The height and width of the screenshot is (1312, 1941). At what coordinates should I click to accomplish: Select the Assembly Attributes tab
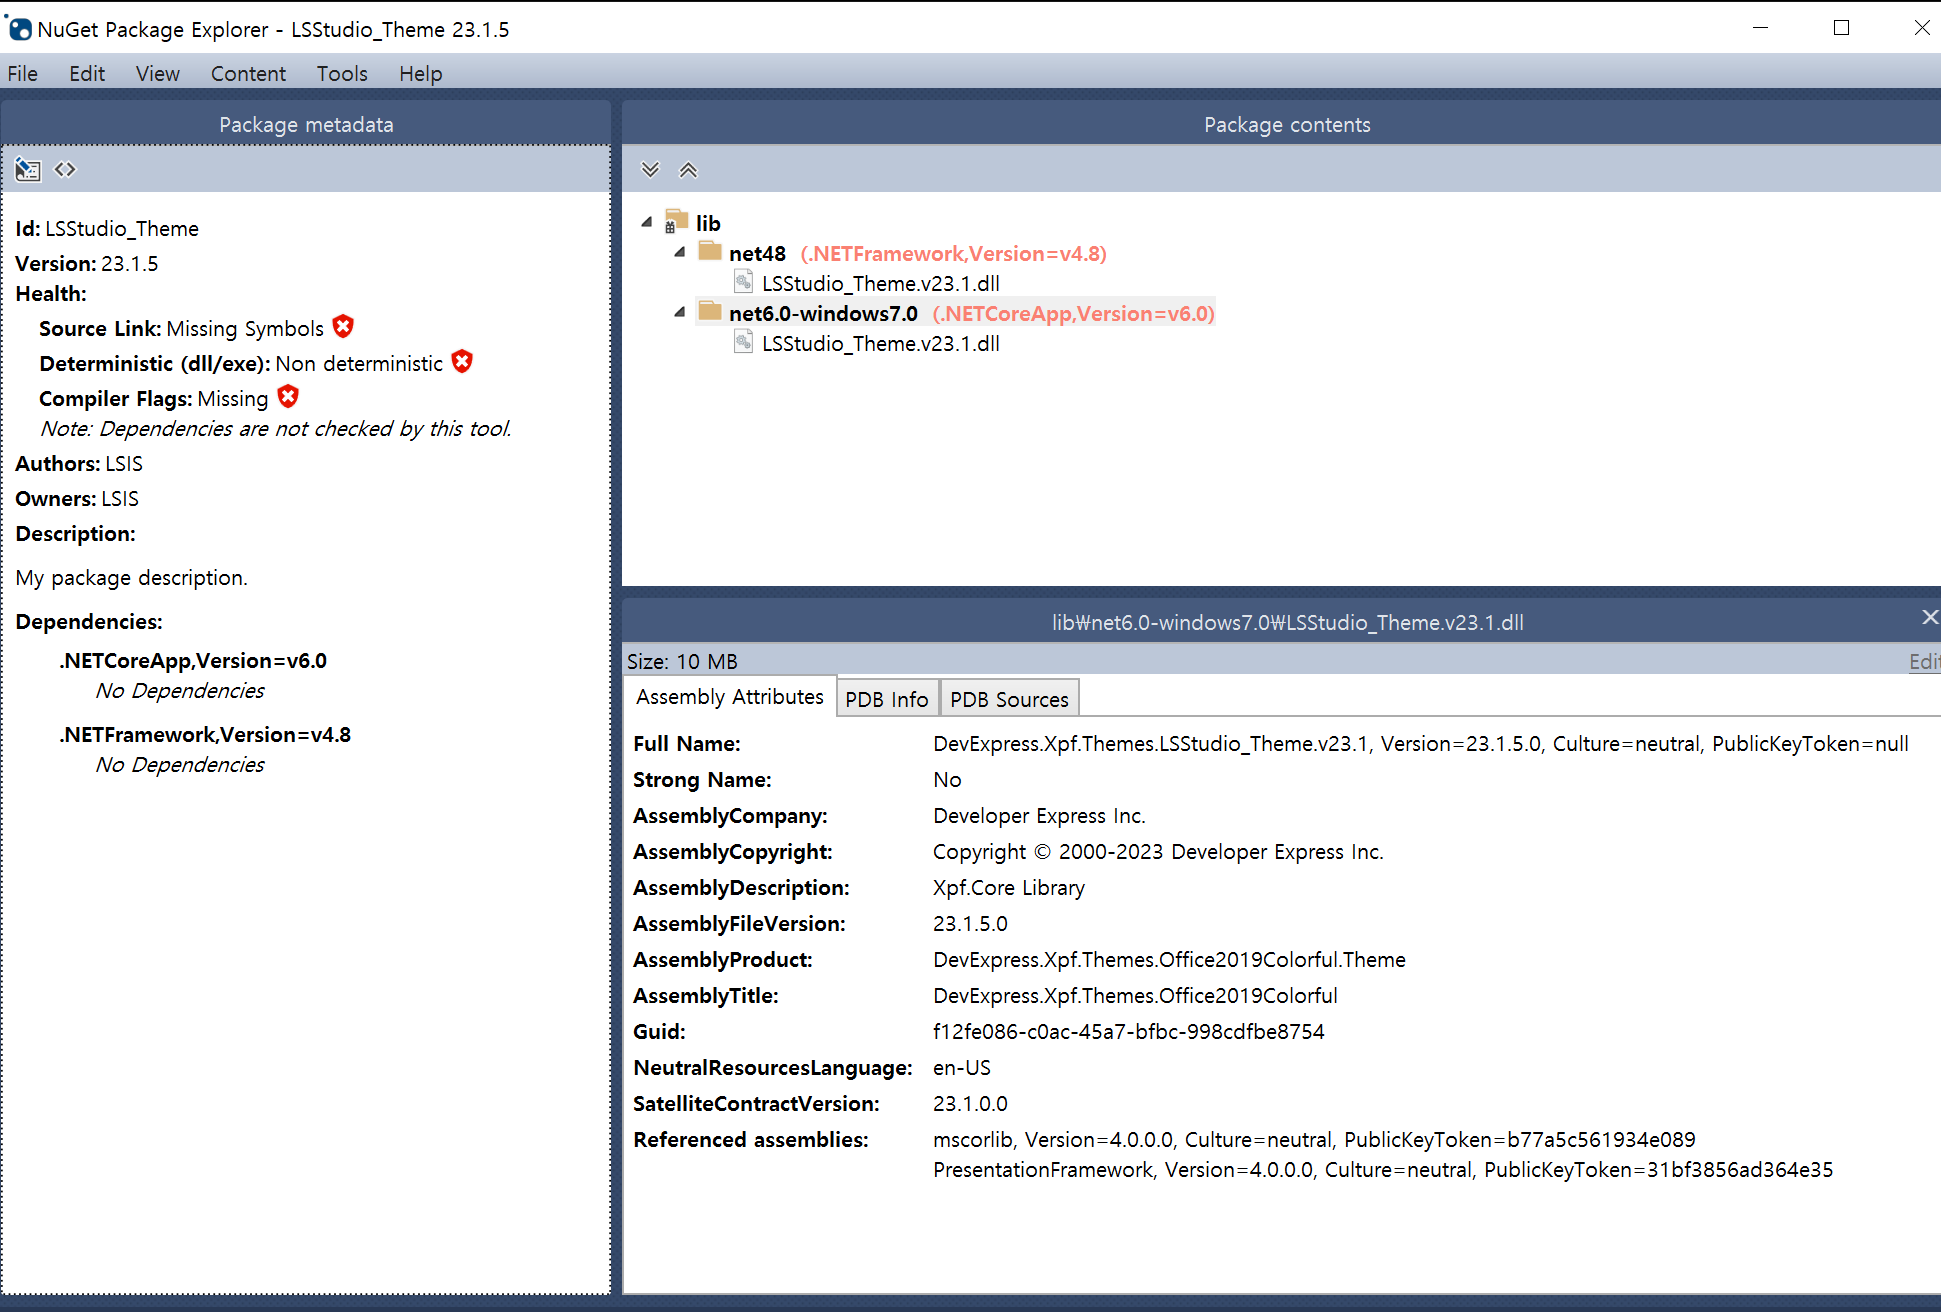730,697
